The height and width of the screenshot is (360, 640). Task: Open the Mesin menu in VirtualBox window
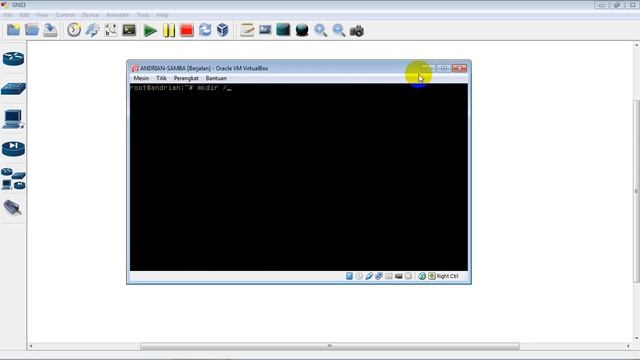click(141, 78)
